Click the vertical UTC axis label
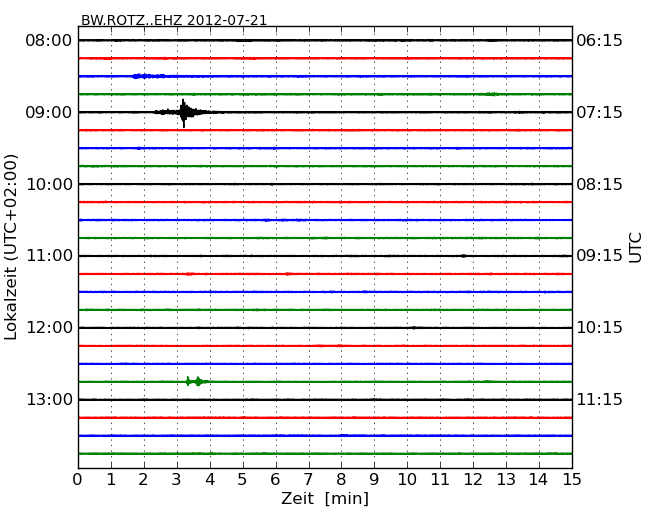 point(635,248)
